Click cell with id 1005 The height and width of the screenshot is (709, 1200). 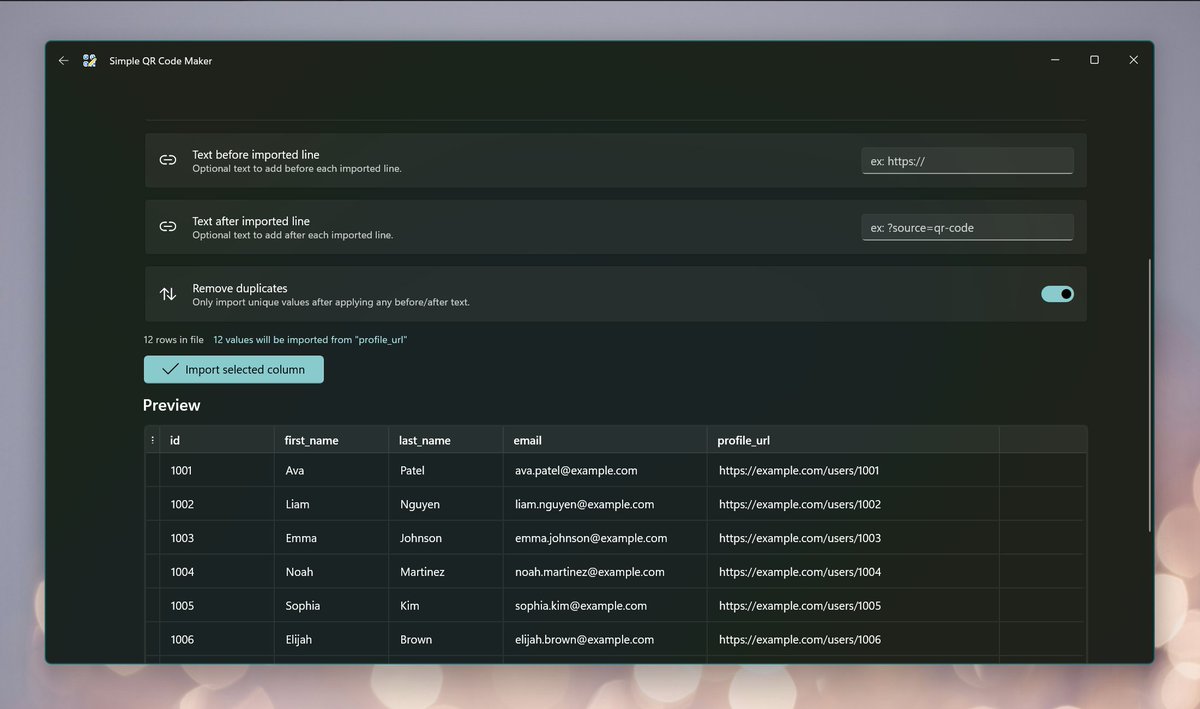click(217, 605)
